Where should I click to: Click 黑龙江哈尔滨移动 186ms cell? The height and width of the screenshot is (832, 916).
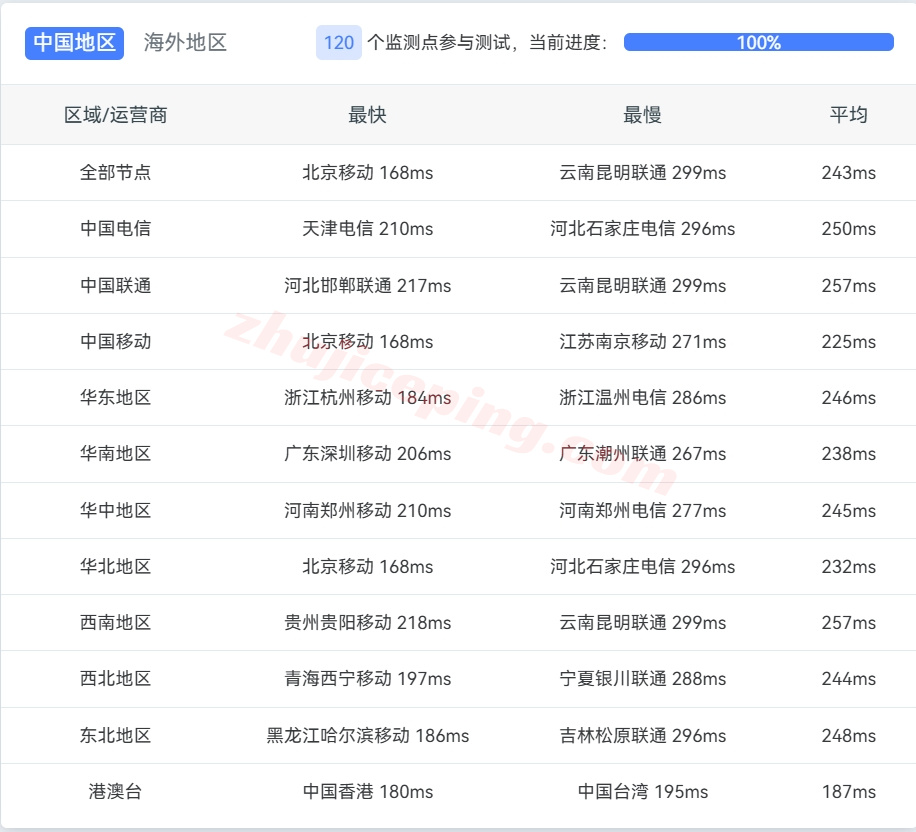coord(367,735)
